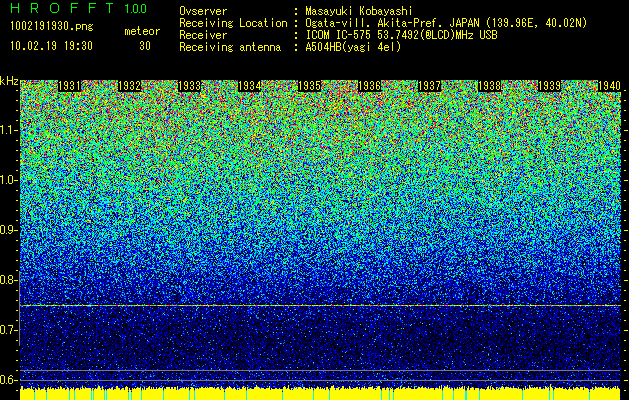
Task: Click the Receiving Location label
Action: pyautogui.click(x=233, y=24)
